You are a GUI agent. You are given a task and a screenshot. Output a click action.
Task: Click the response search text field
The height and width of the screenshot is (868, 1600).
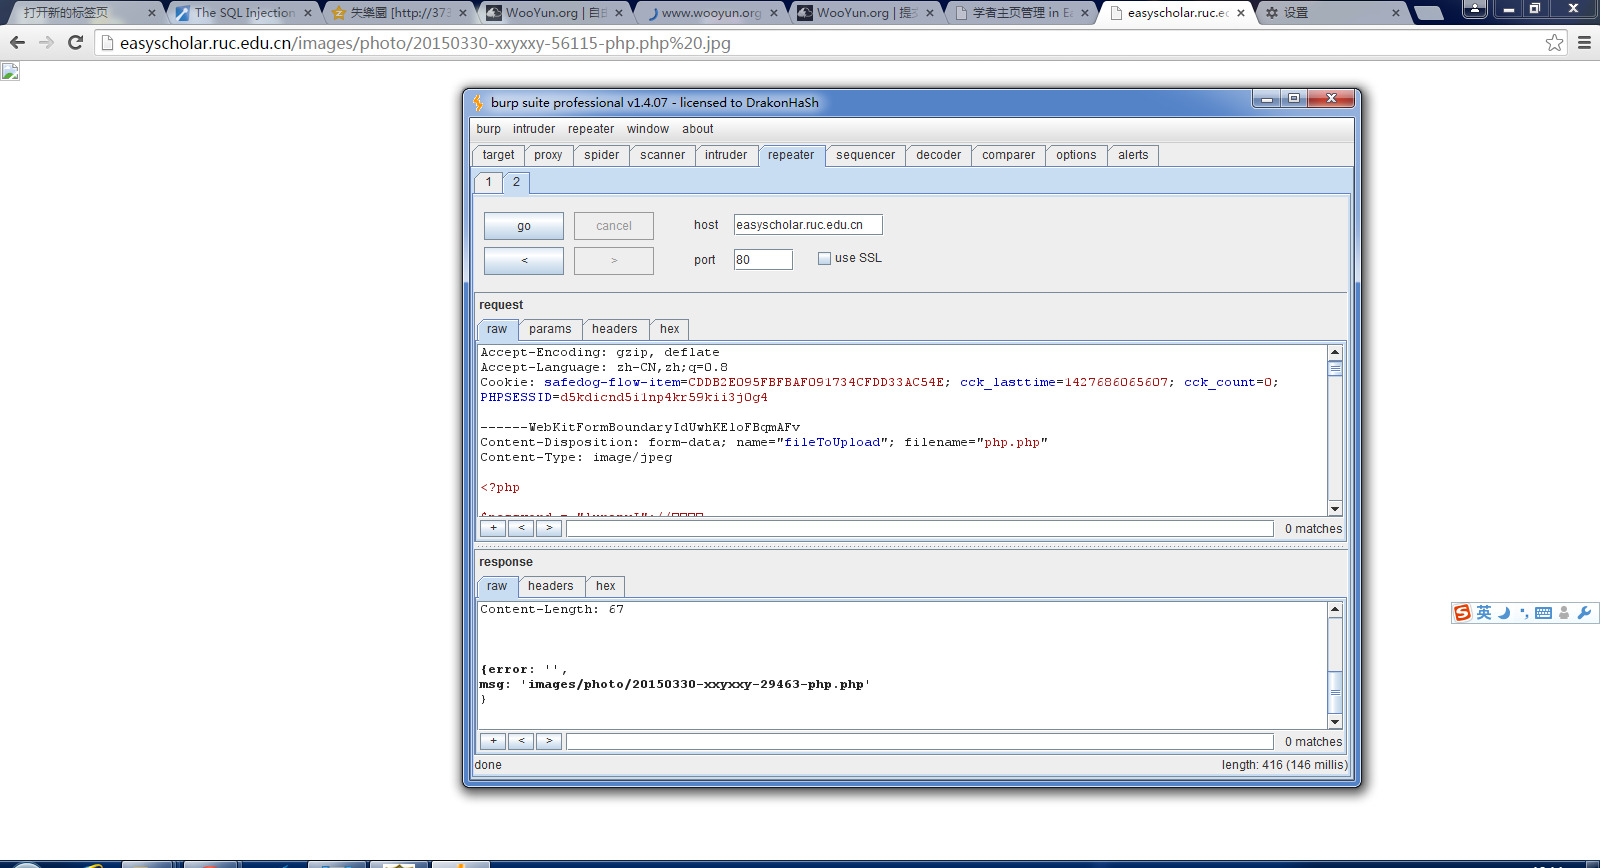(920, 741)
